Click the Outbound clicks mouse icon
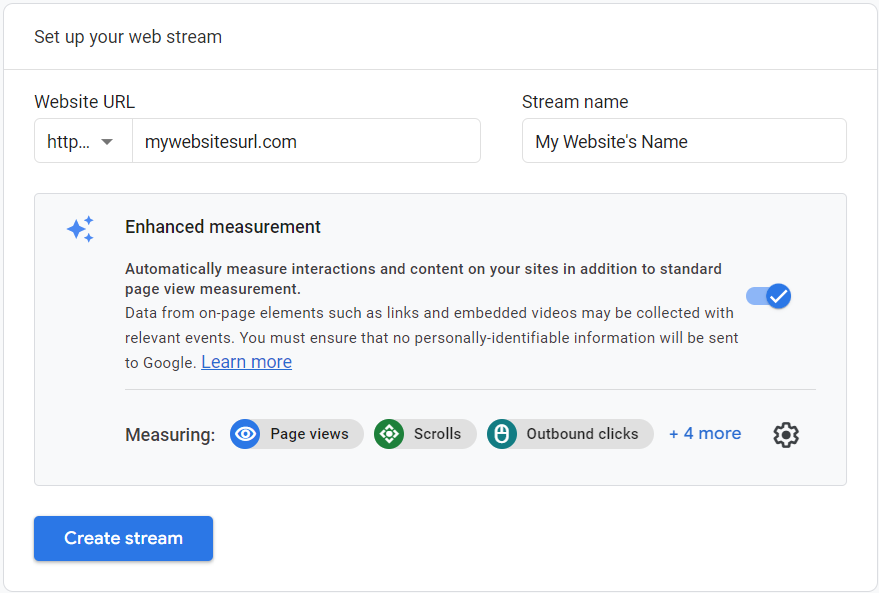 pos(502,434)
